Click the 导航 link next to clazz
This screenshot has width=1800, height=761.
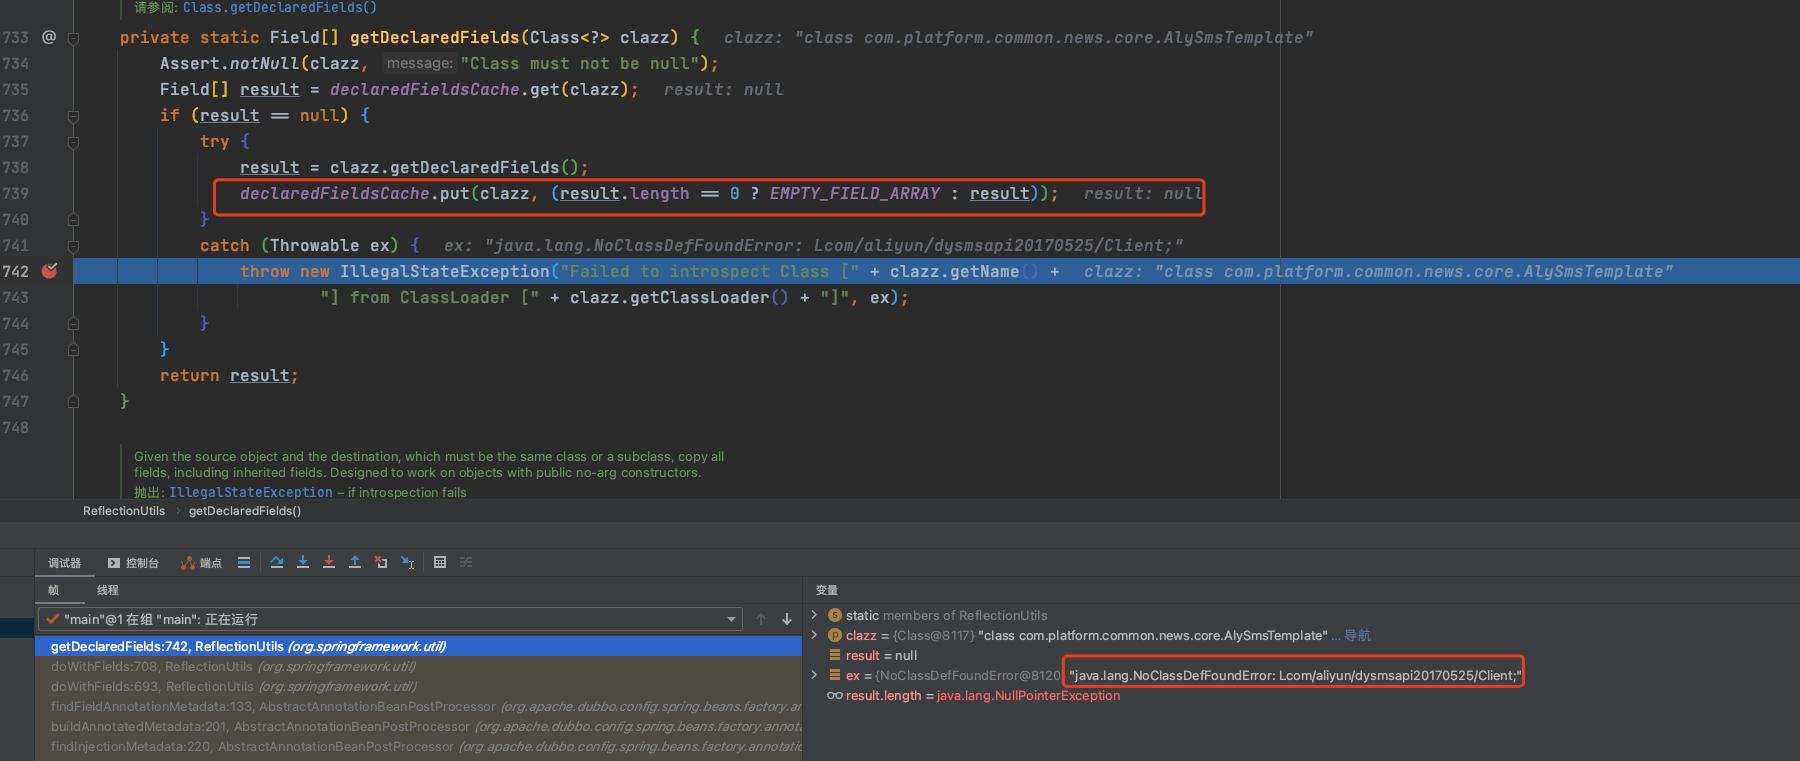[1357, 635]
